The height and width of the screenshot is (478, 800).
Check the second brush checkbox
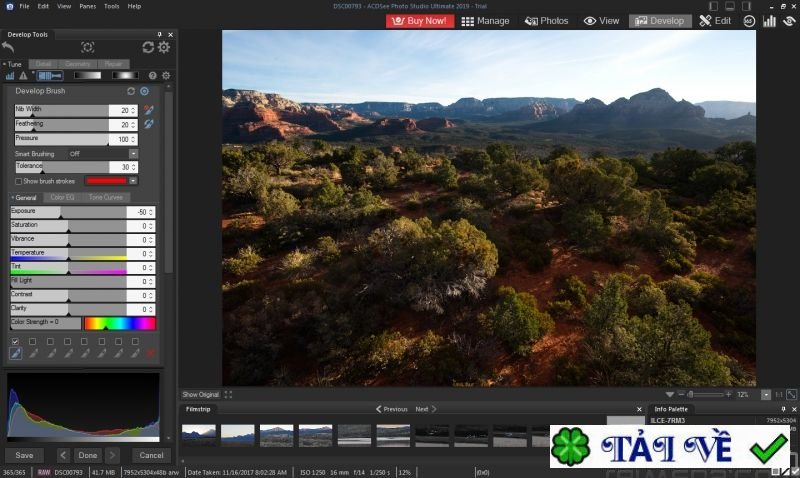pos(32,341)
